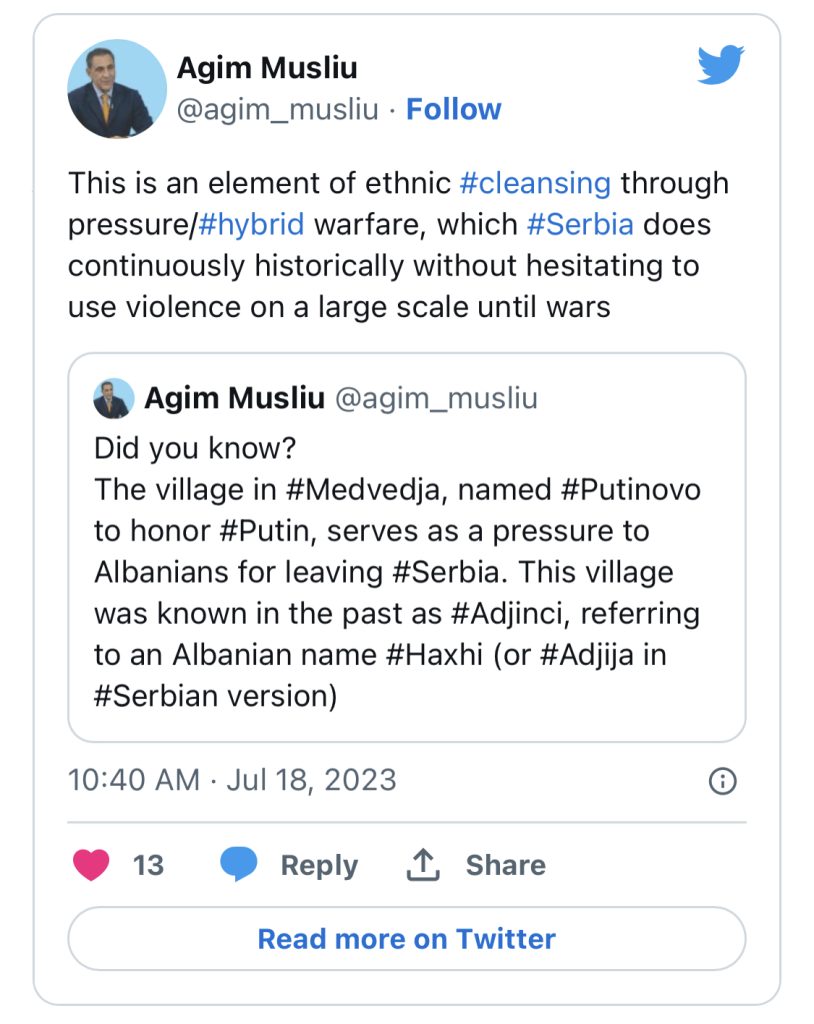Like the tweet with the heart icon
Screen dimensions: 814x1024
click(x=91, y=865)
